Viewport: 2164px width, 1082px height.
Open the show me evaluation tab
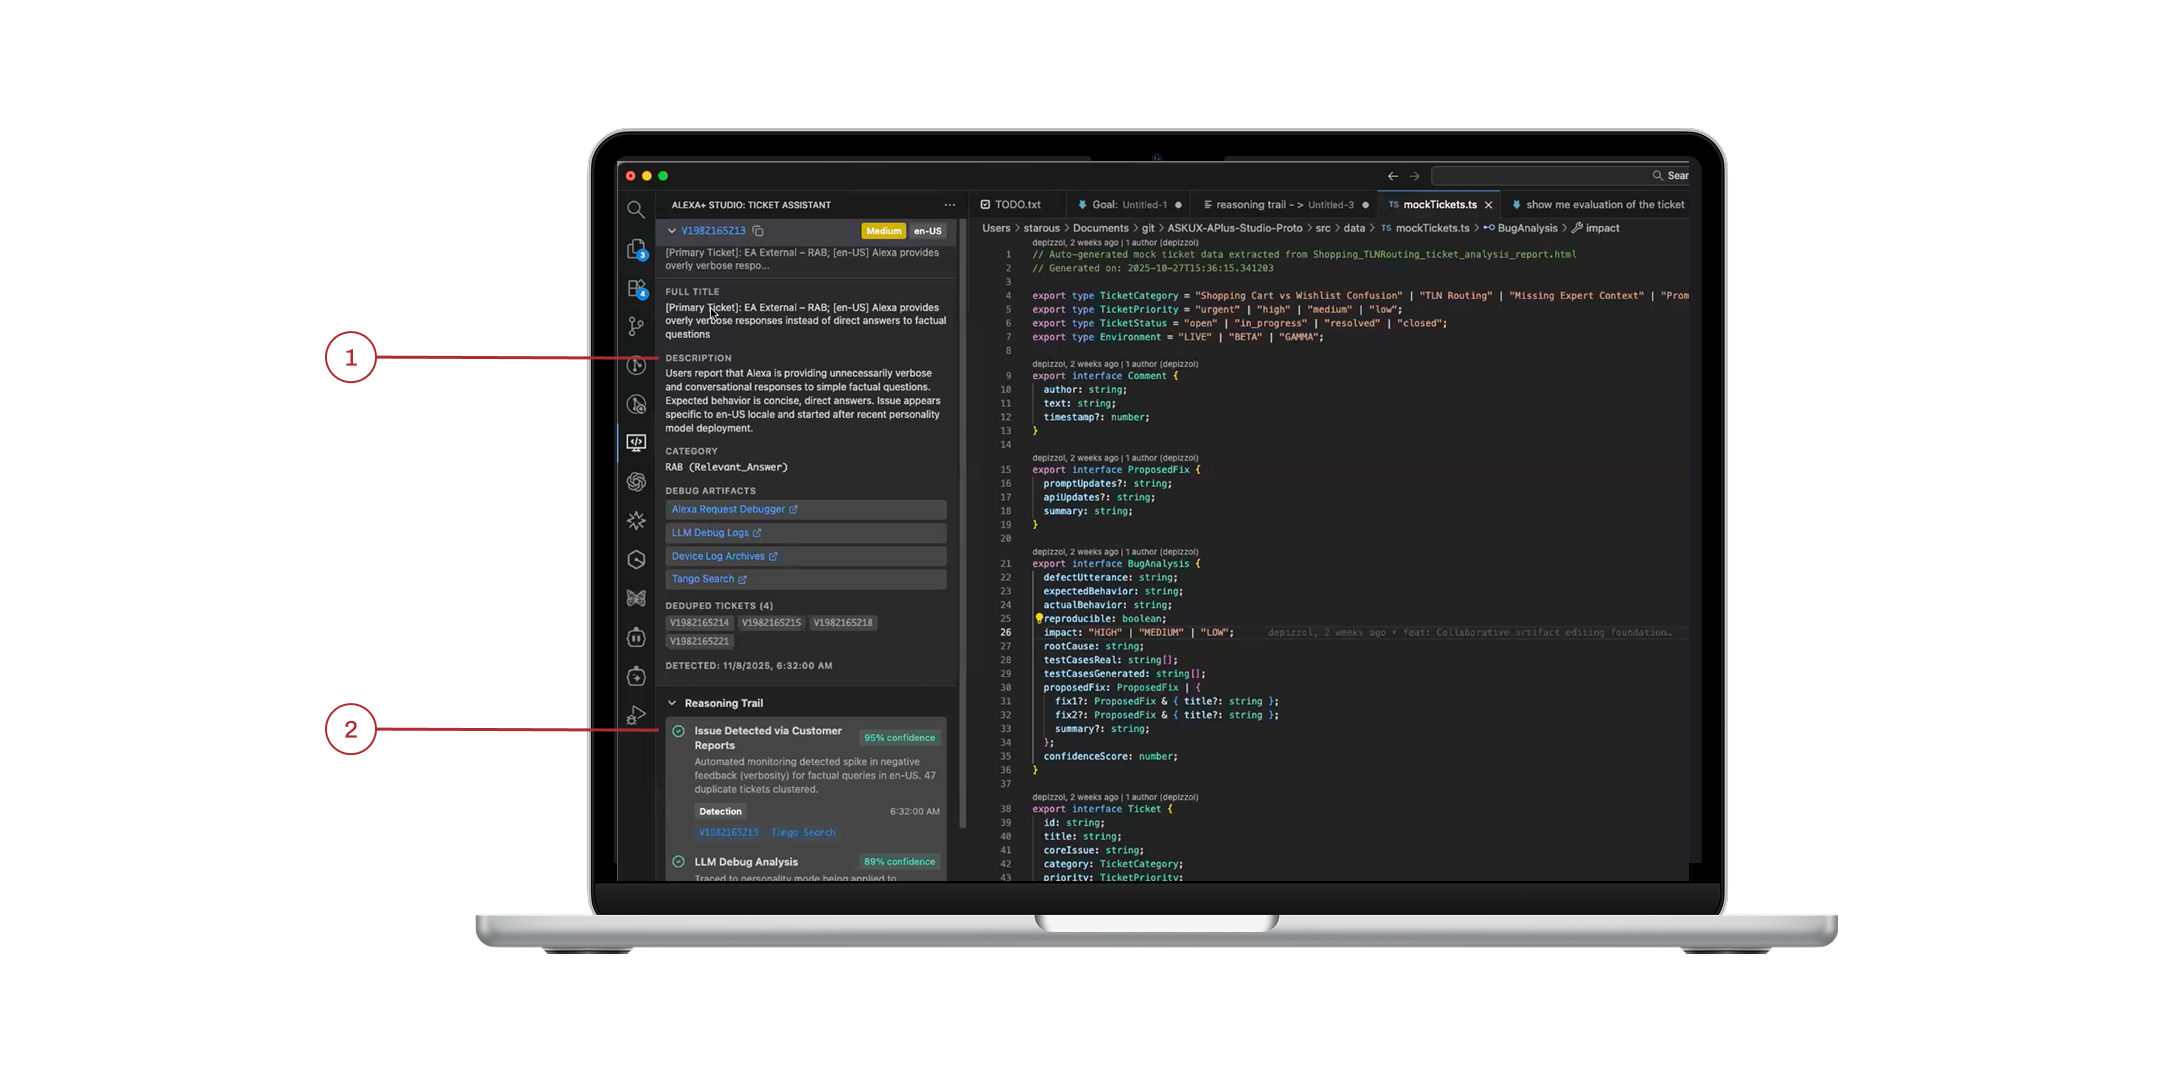[x=1598, y=205]
